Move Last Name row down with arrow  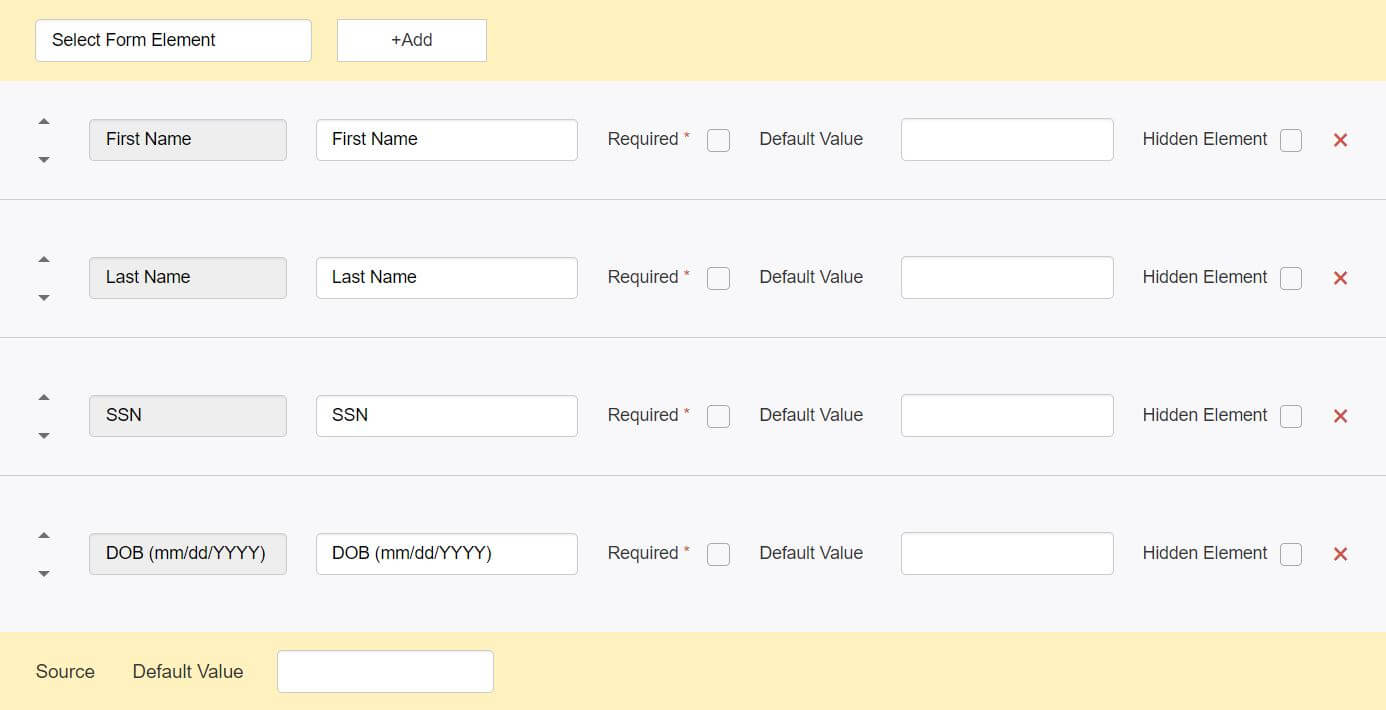pyautogui.click(x=44, y=297)
